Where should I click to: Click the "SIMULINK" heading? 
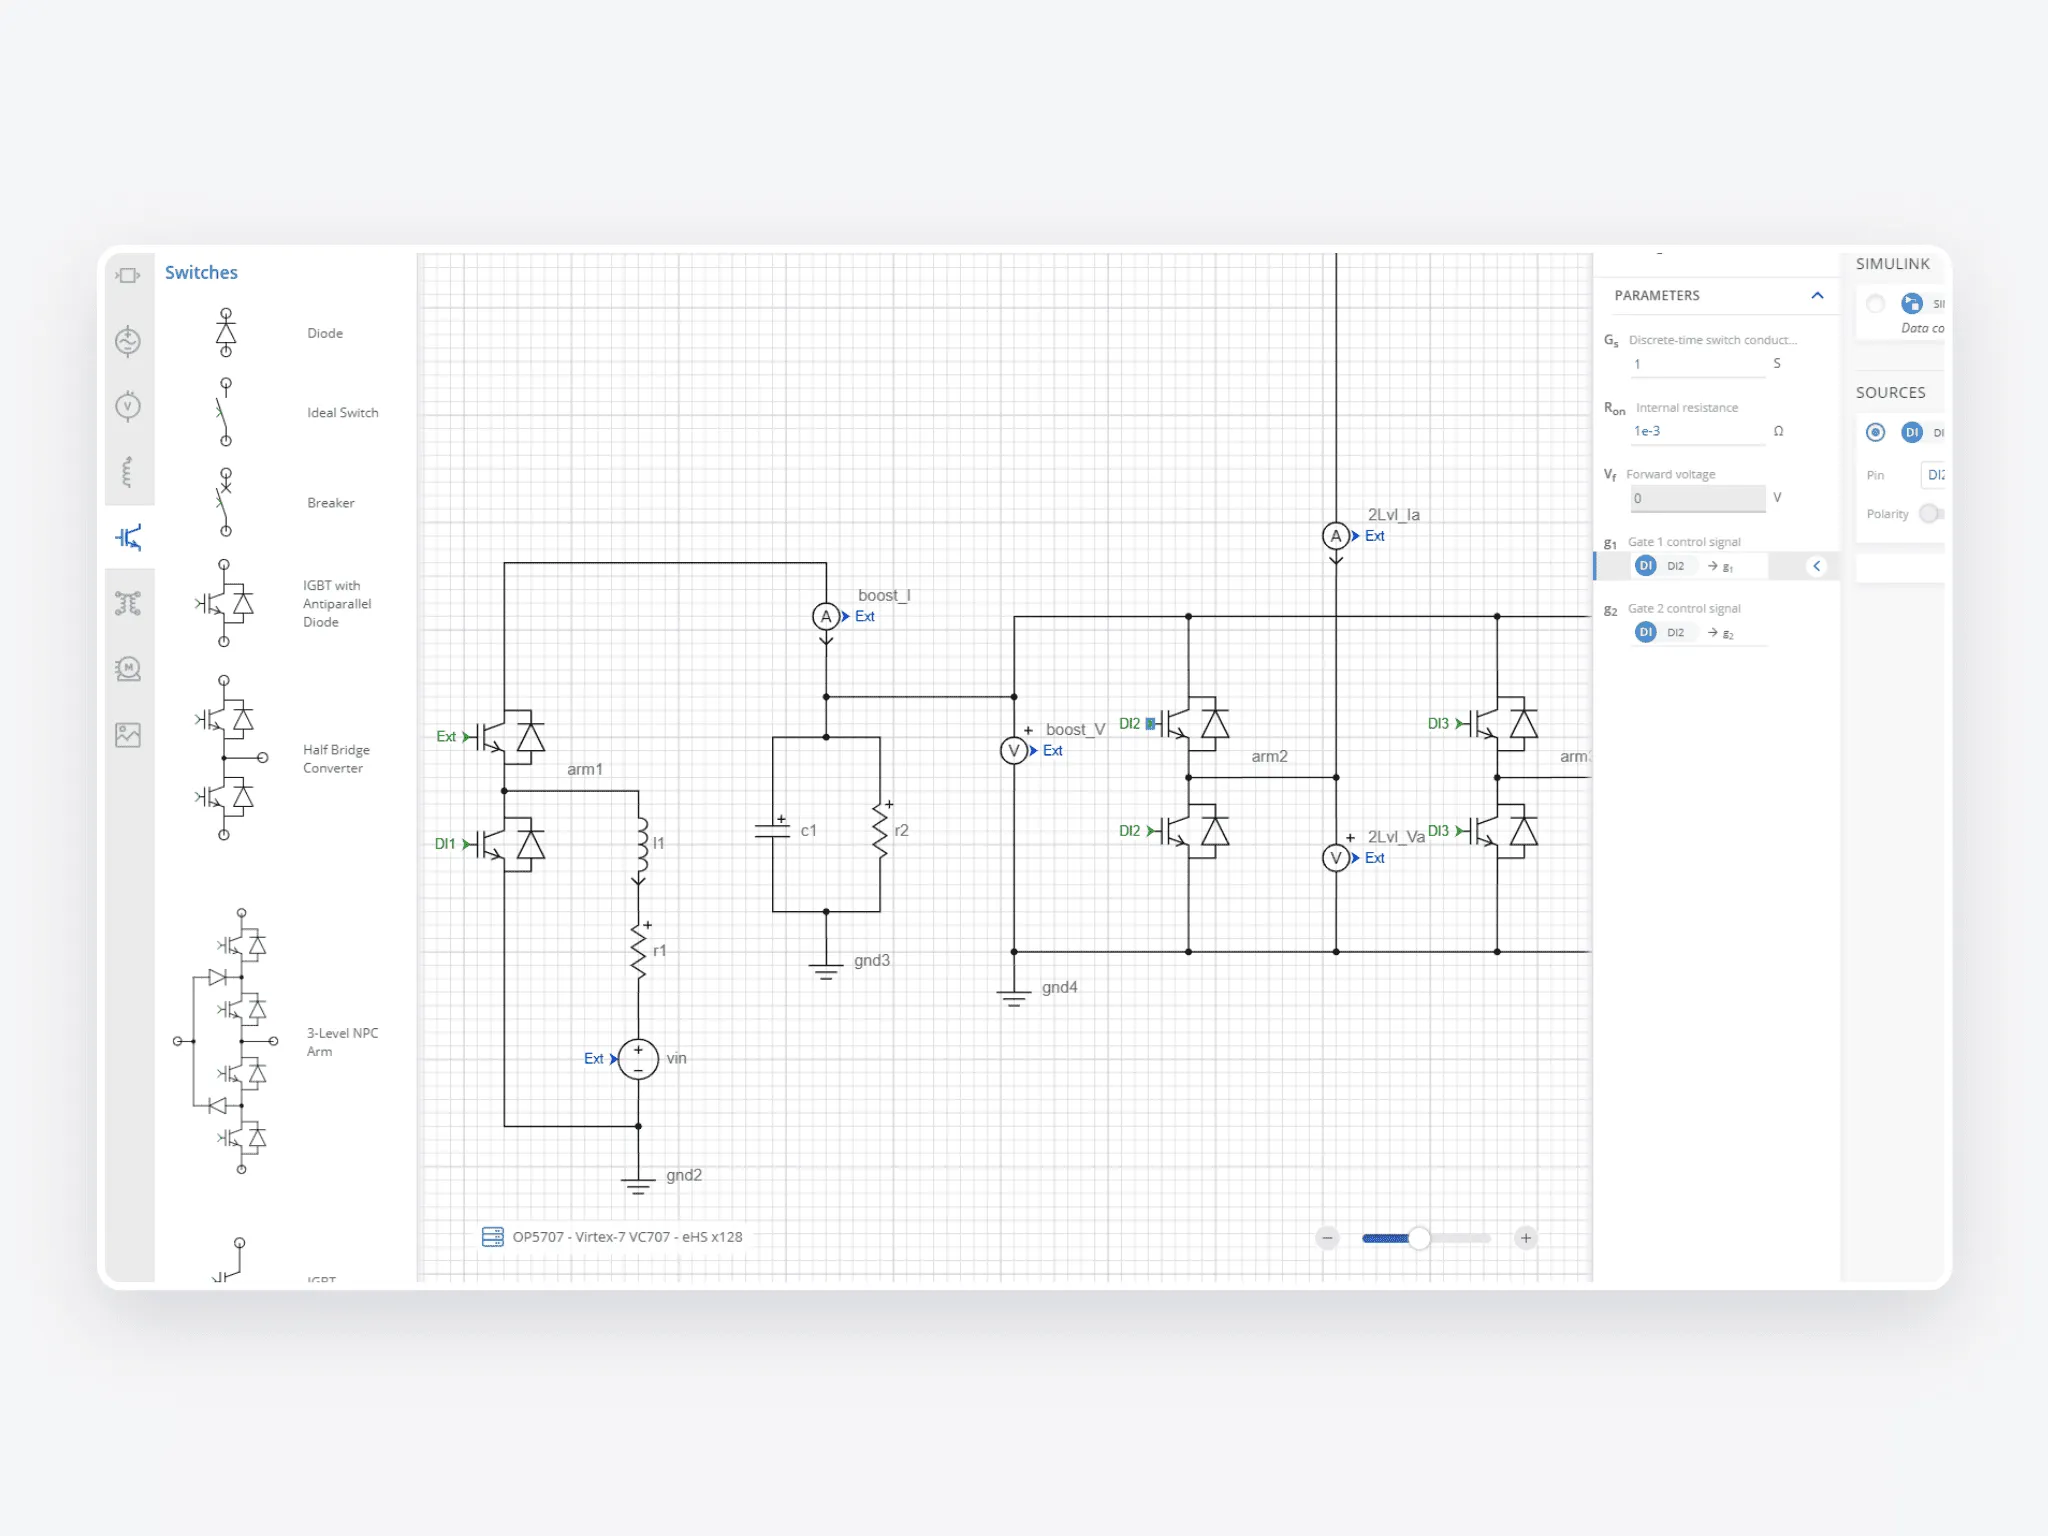[x=1893, y=264]
